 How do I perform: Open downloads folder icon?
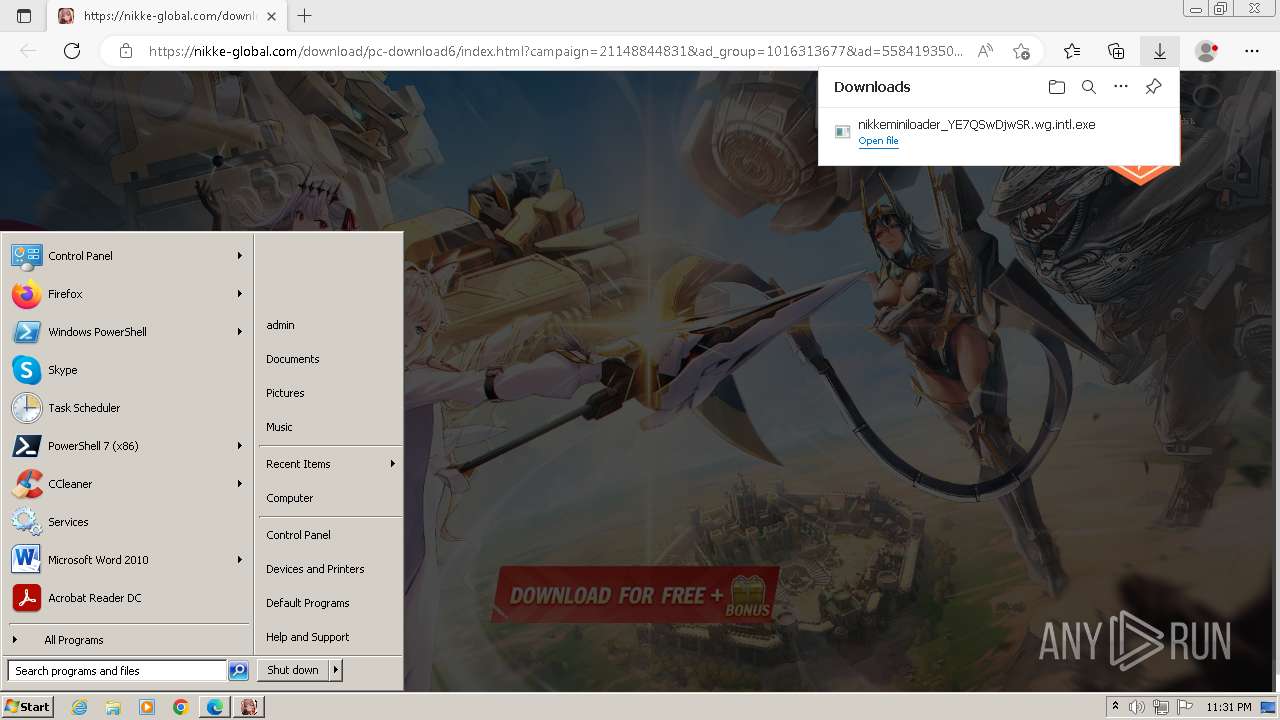click(1057, 87)
